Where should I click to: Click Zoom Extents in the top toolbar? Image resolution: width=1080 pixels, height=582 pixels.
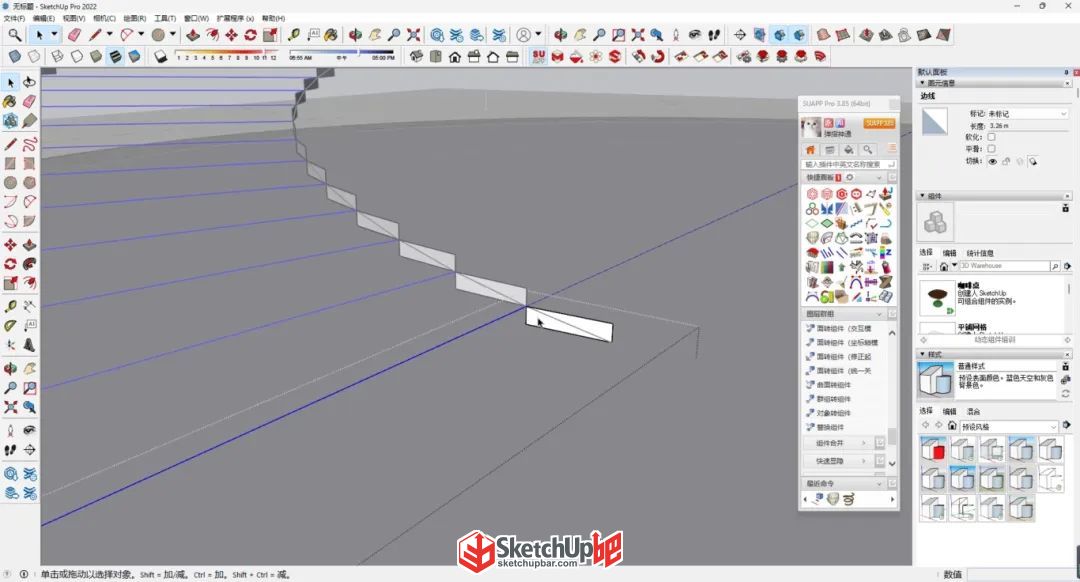point(413,34)
